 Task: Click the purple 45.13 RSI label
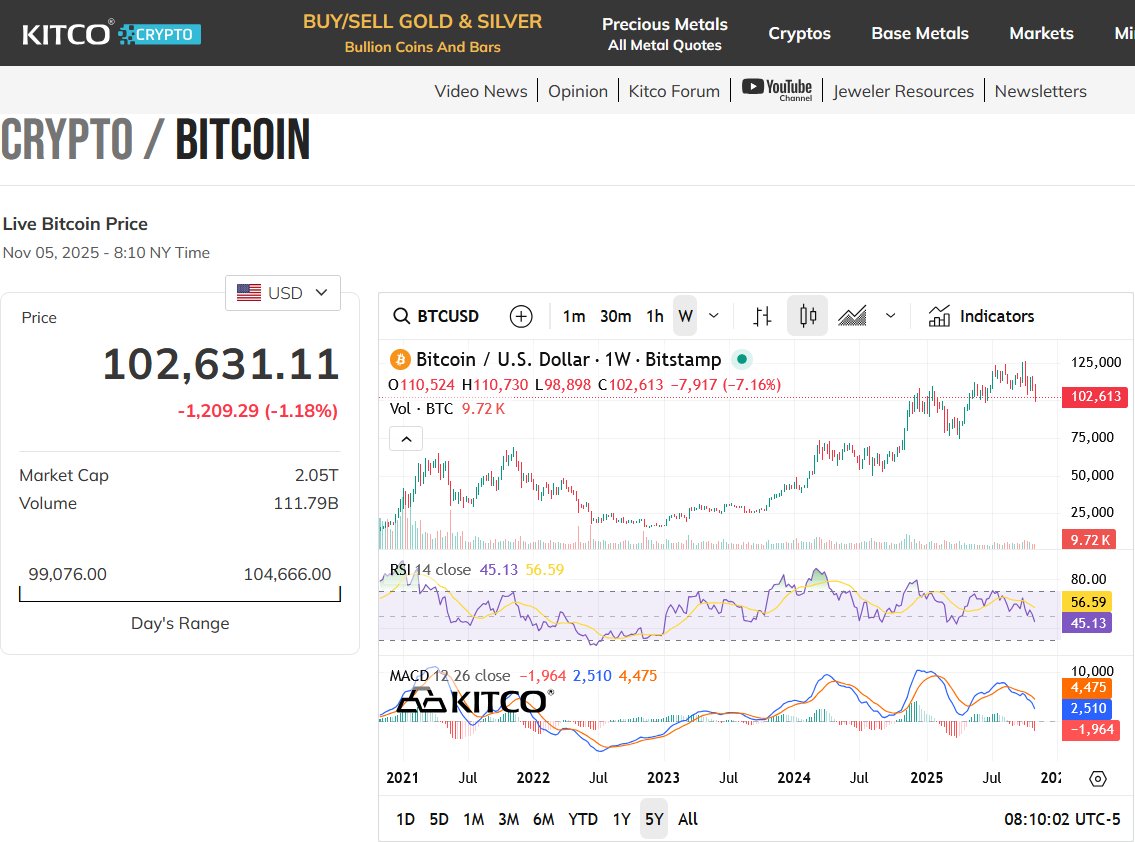(1088, 623)
